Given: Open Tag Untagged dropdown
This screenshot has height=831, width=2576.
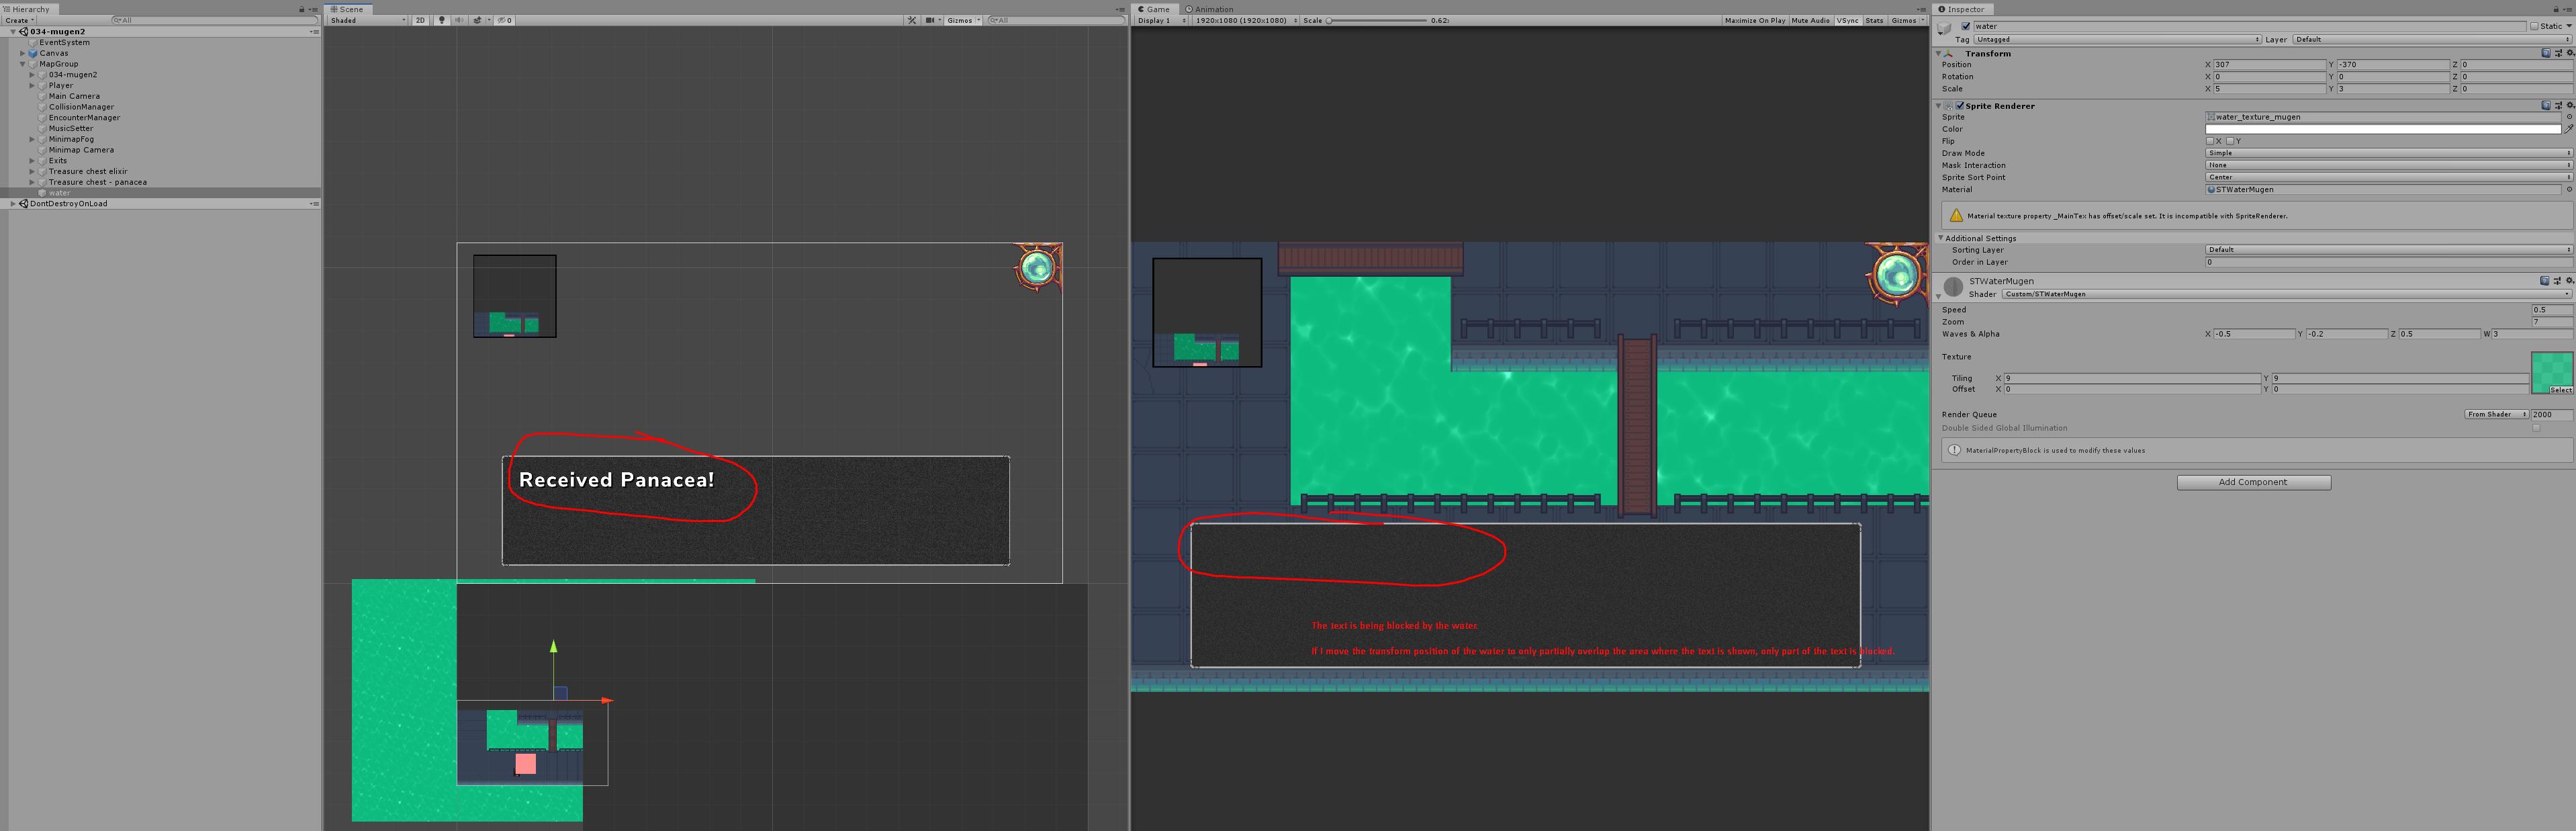Looking at the screenshot, I should (x=2117, y=39).
